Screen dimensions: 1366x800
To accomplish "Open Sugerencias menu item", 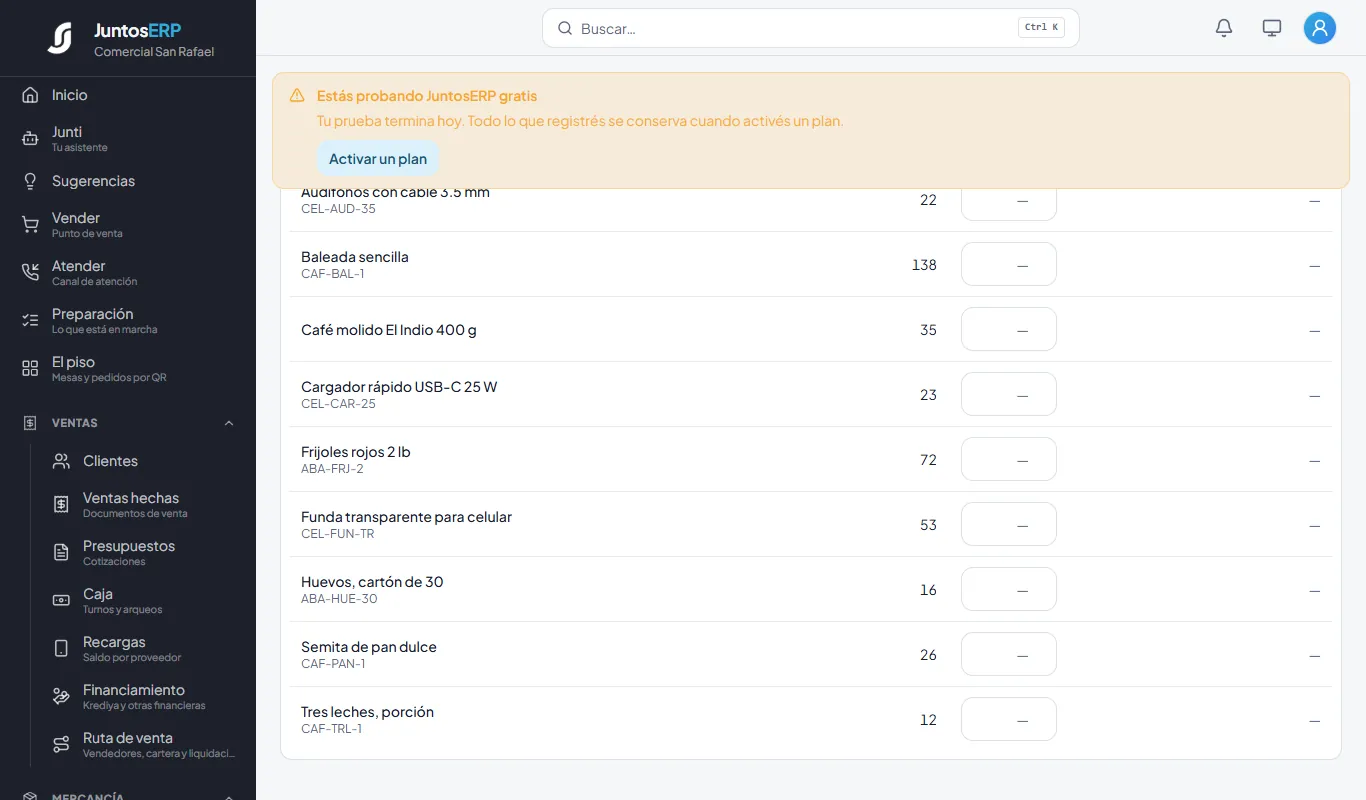I will (128, 181).
